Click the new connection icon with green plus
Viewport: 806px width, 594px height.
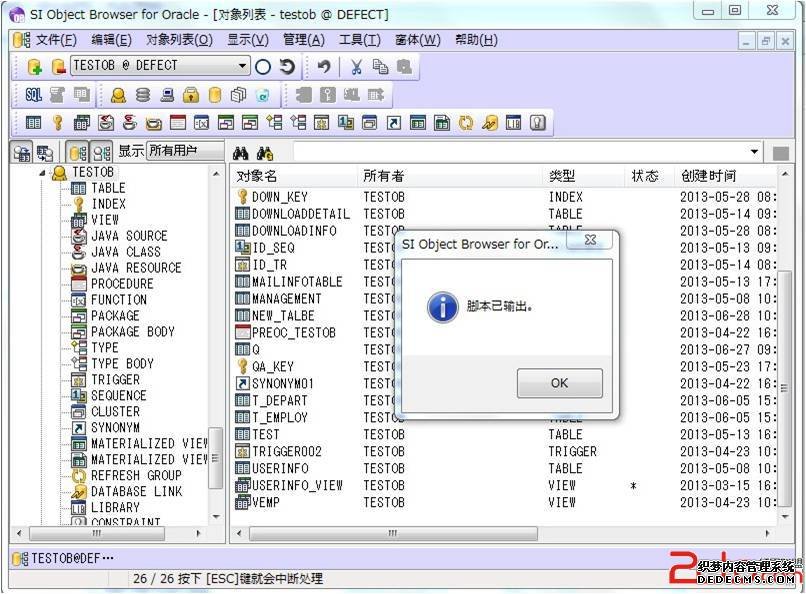pos(34,67)
